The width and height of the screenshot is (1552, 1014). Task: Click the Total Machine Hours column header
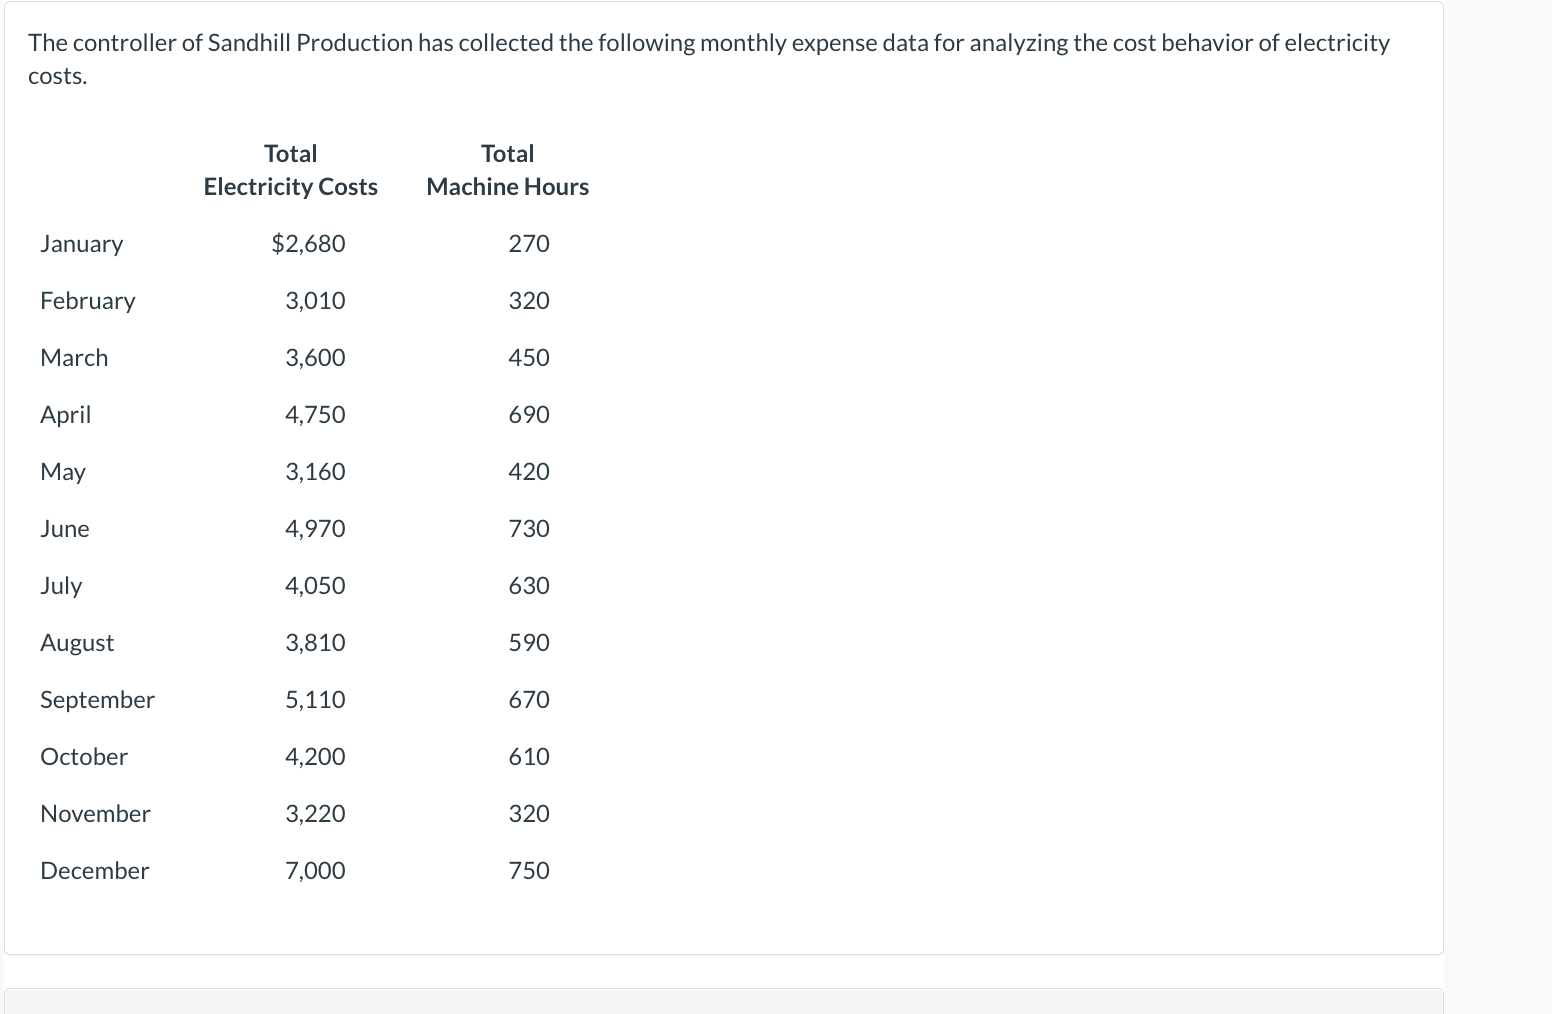pyautogui.click(x=508, y=170)
